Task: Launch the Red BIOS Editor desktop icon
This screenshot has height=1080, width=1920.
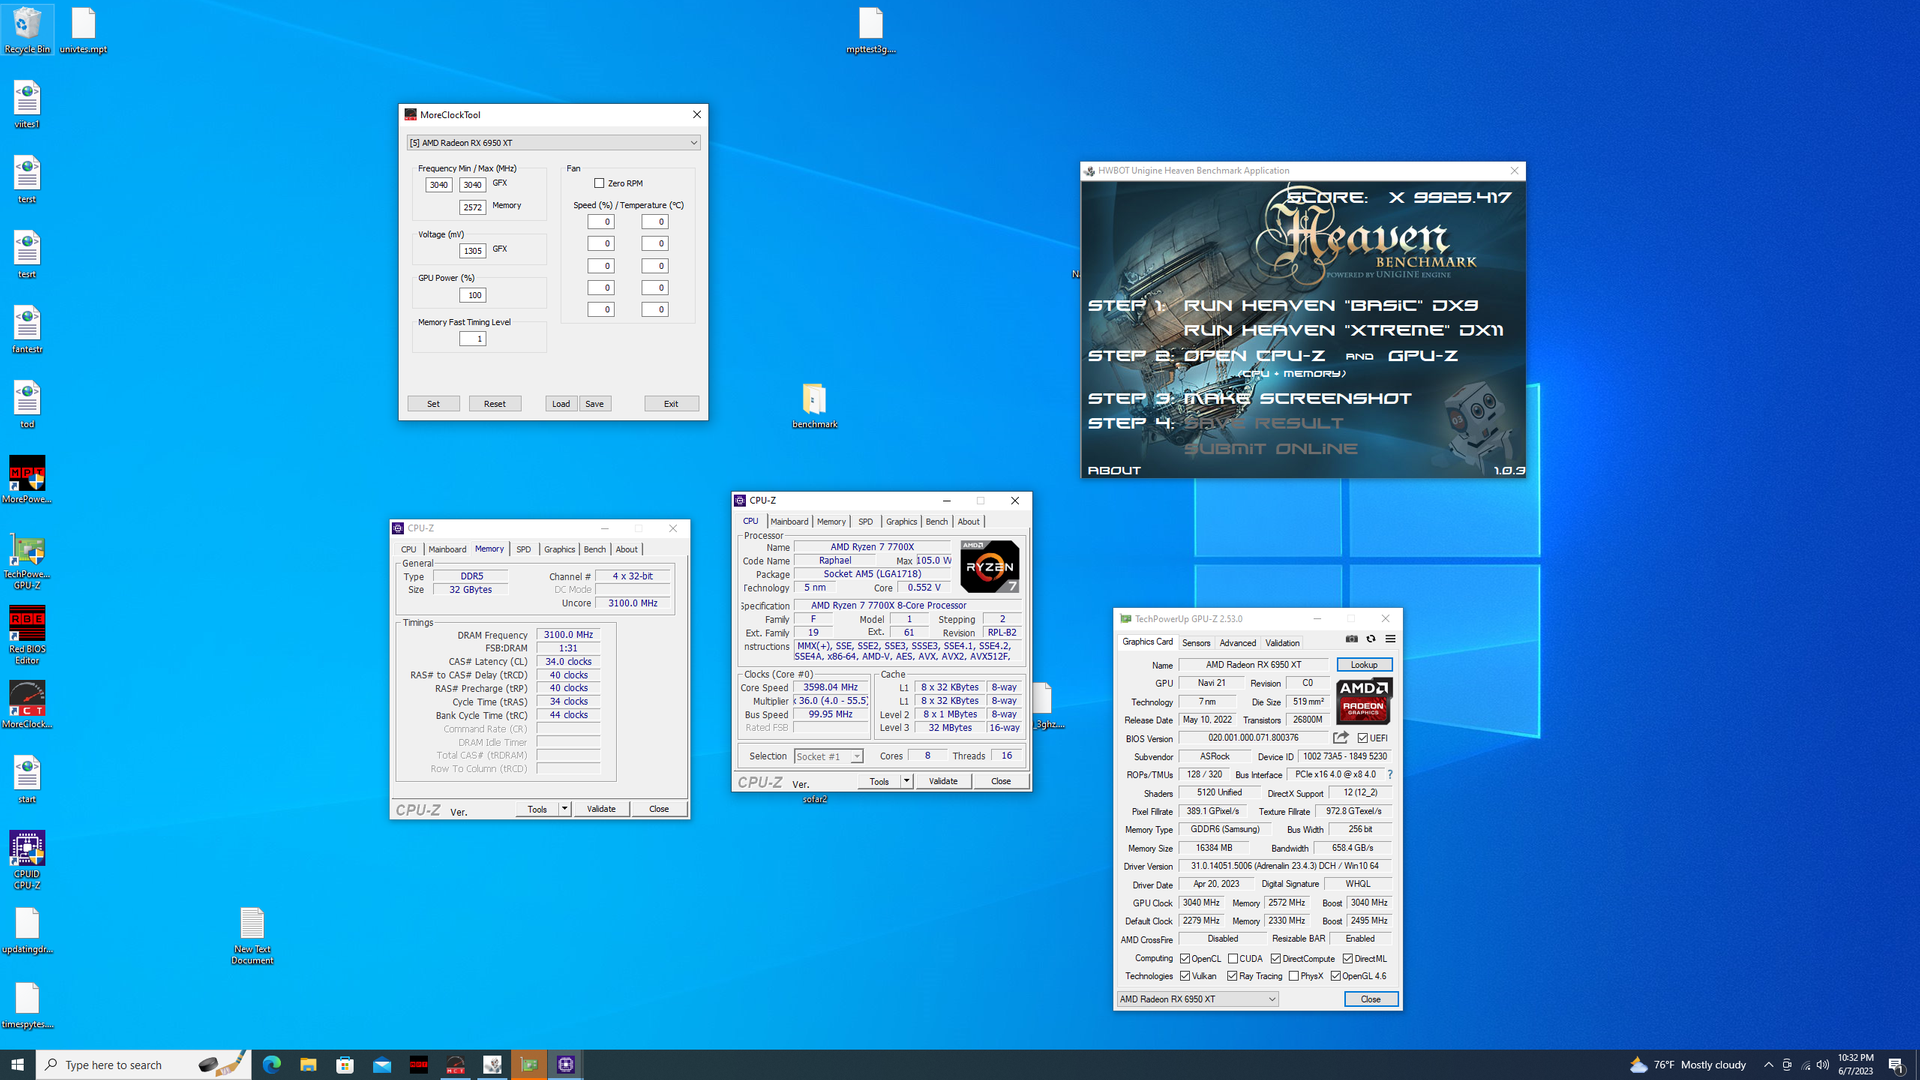Action: pyautogui.click(x=27, y=634)
